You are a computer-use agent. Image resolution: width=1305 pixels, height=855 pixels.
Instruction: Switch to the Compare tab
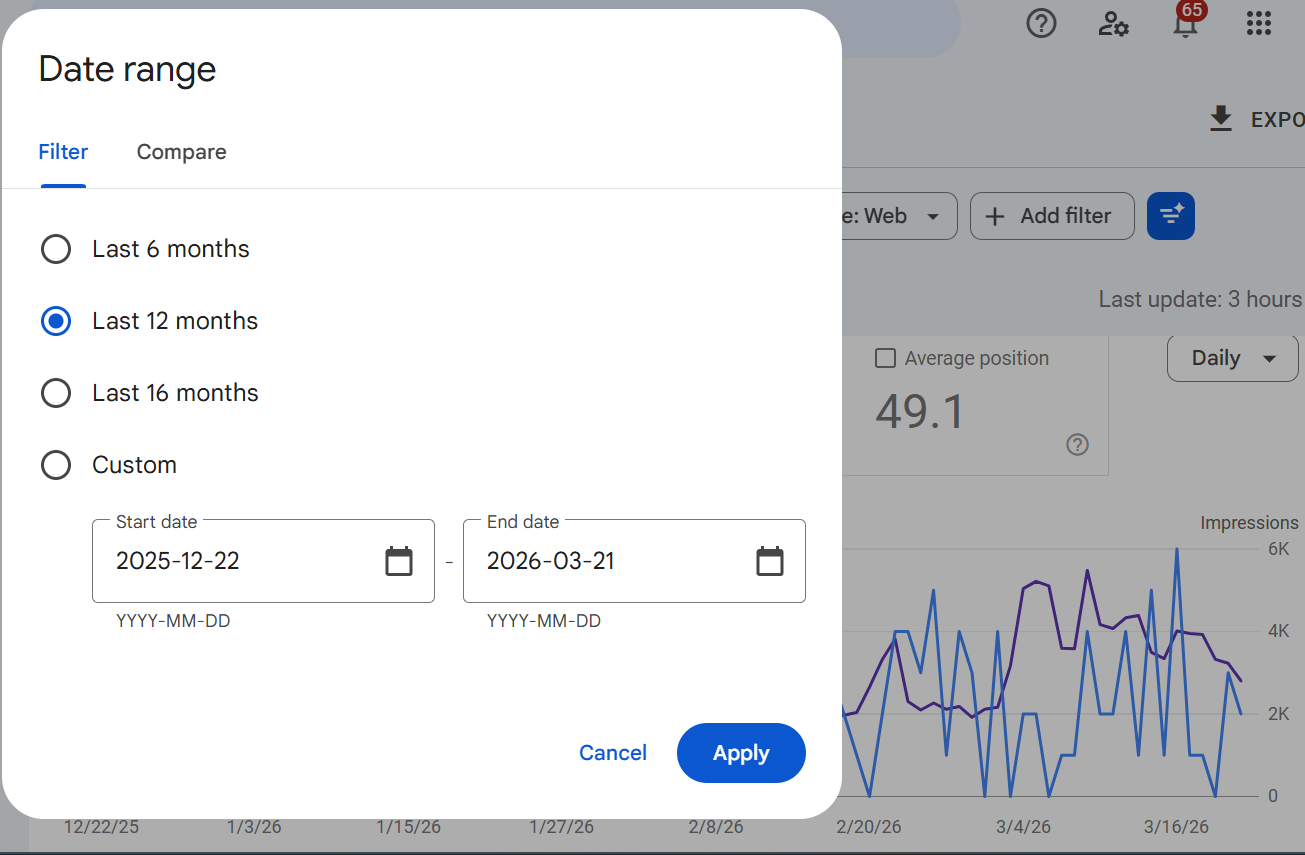(x=181, y=151)
